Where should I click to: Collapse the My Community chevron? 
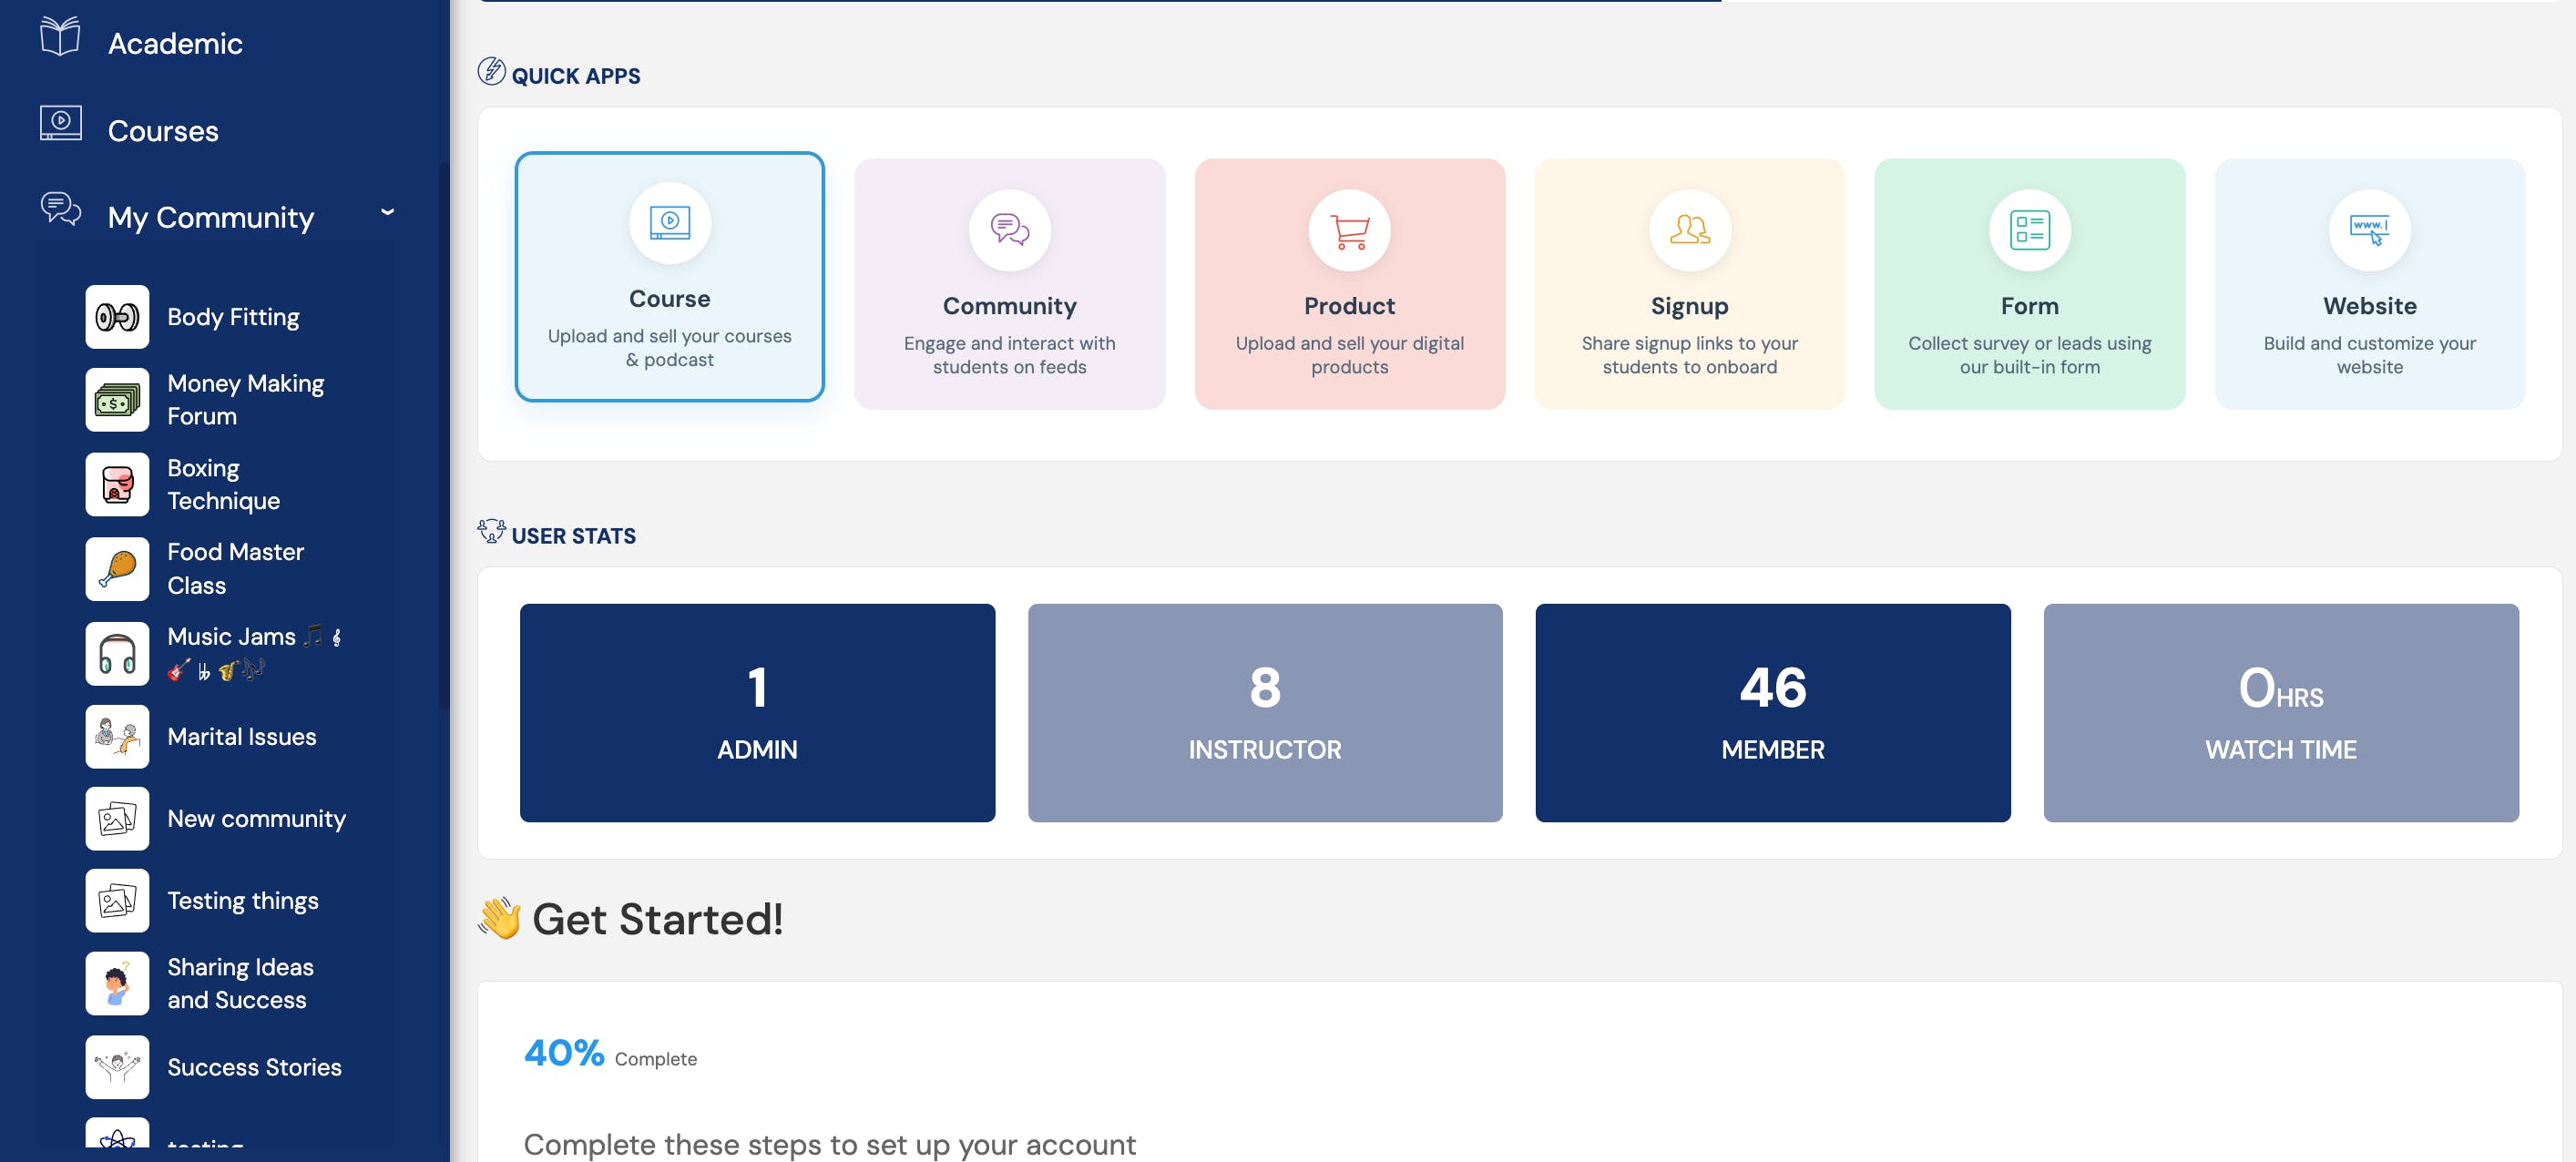click(x=387, y=212)
